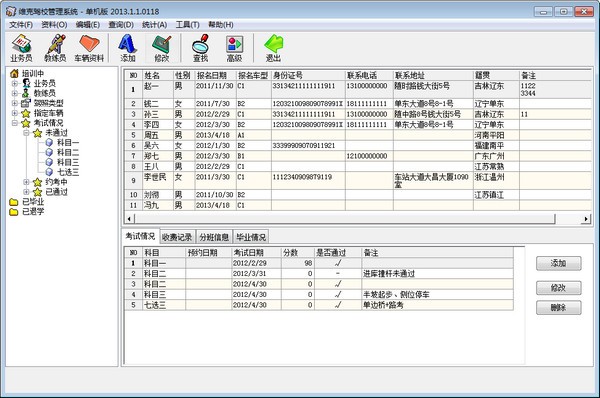
Task: Expand the 业务员 tree node
Action: coord(15,83)
